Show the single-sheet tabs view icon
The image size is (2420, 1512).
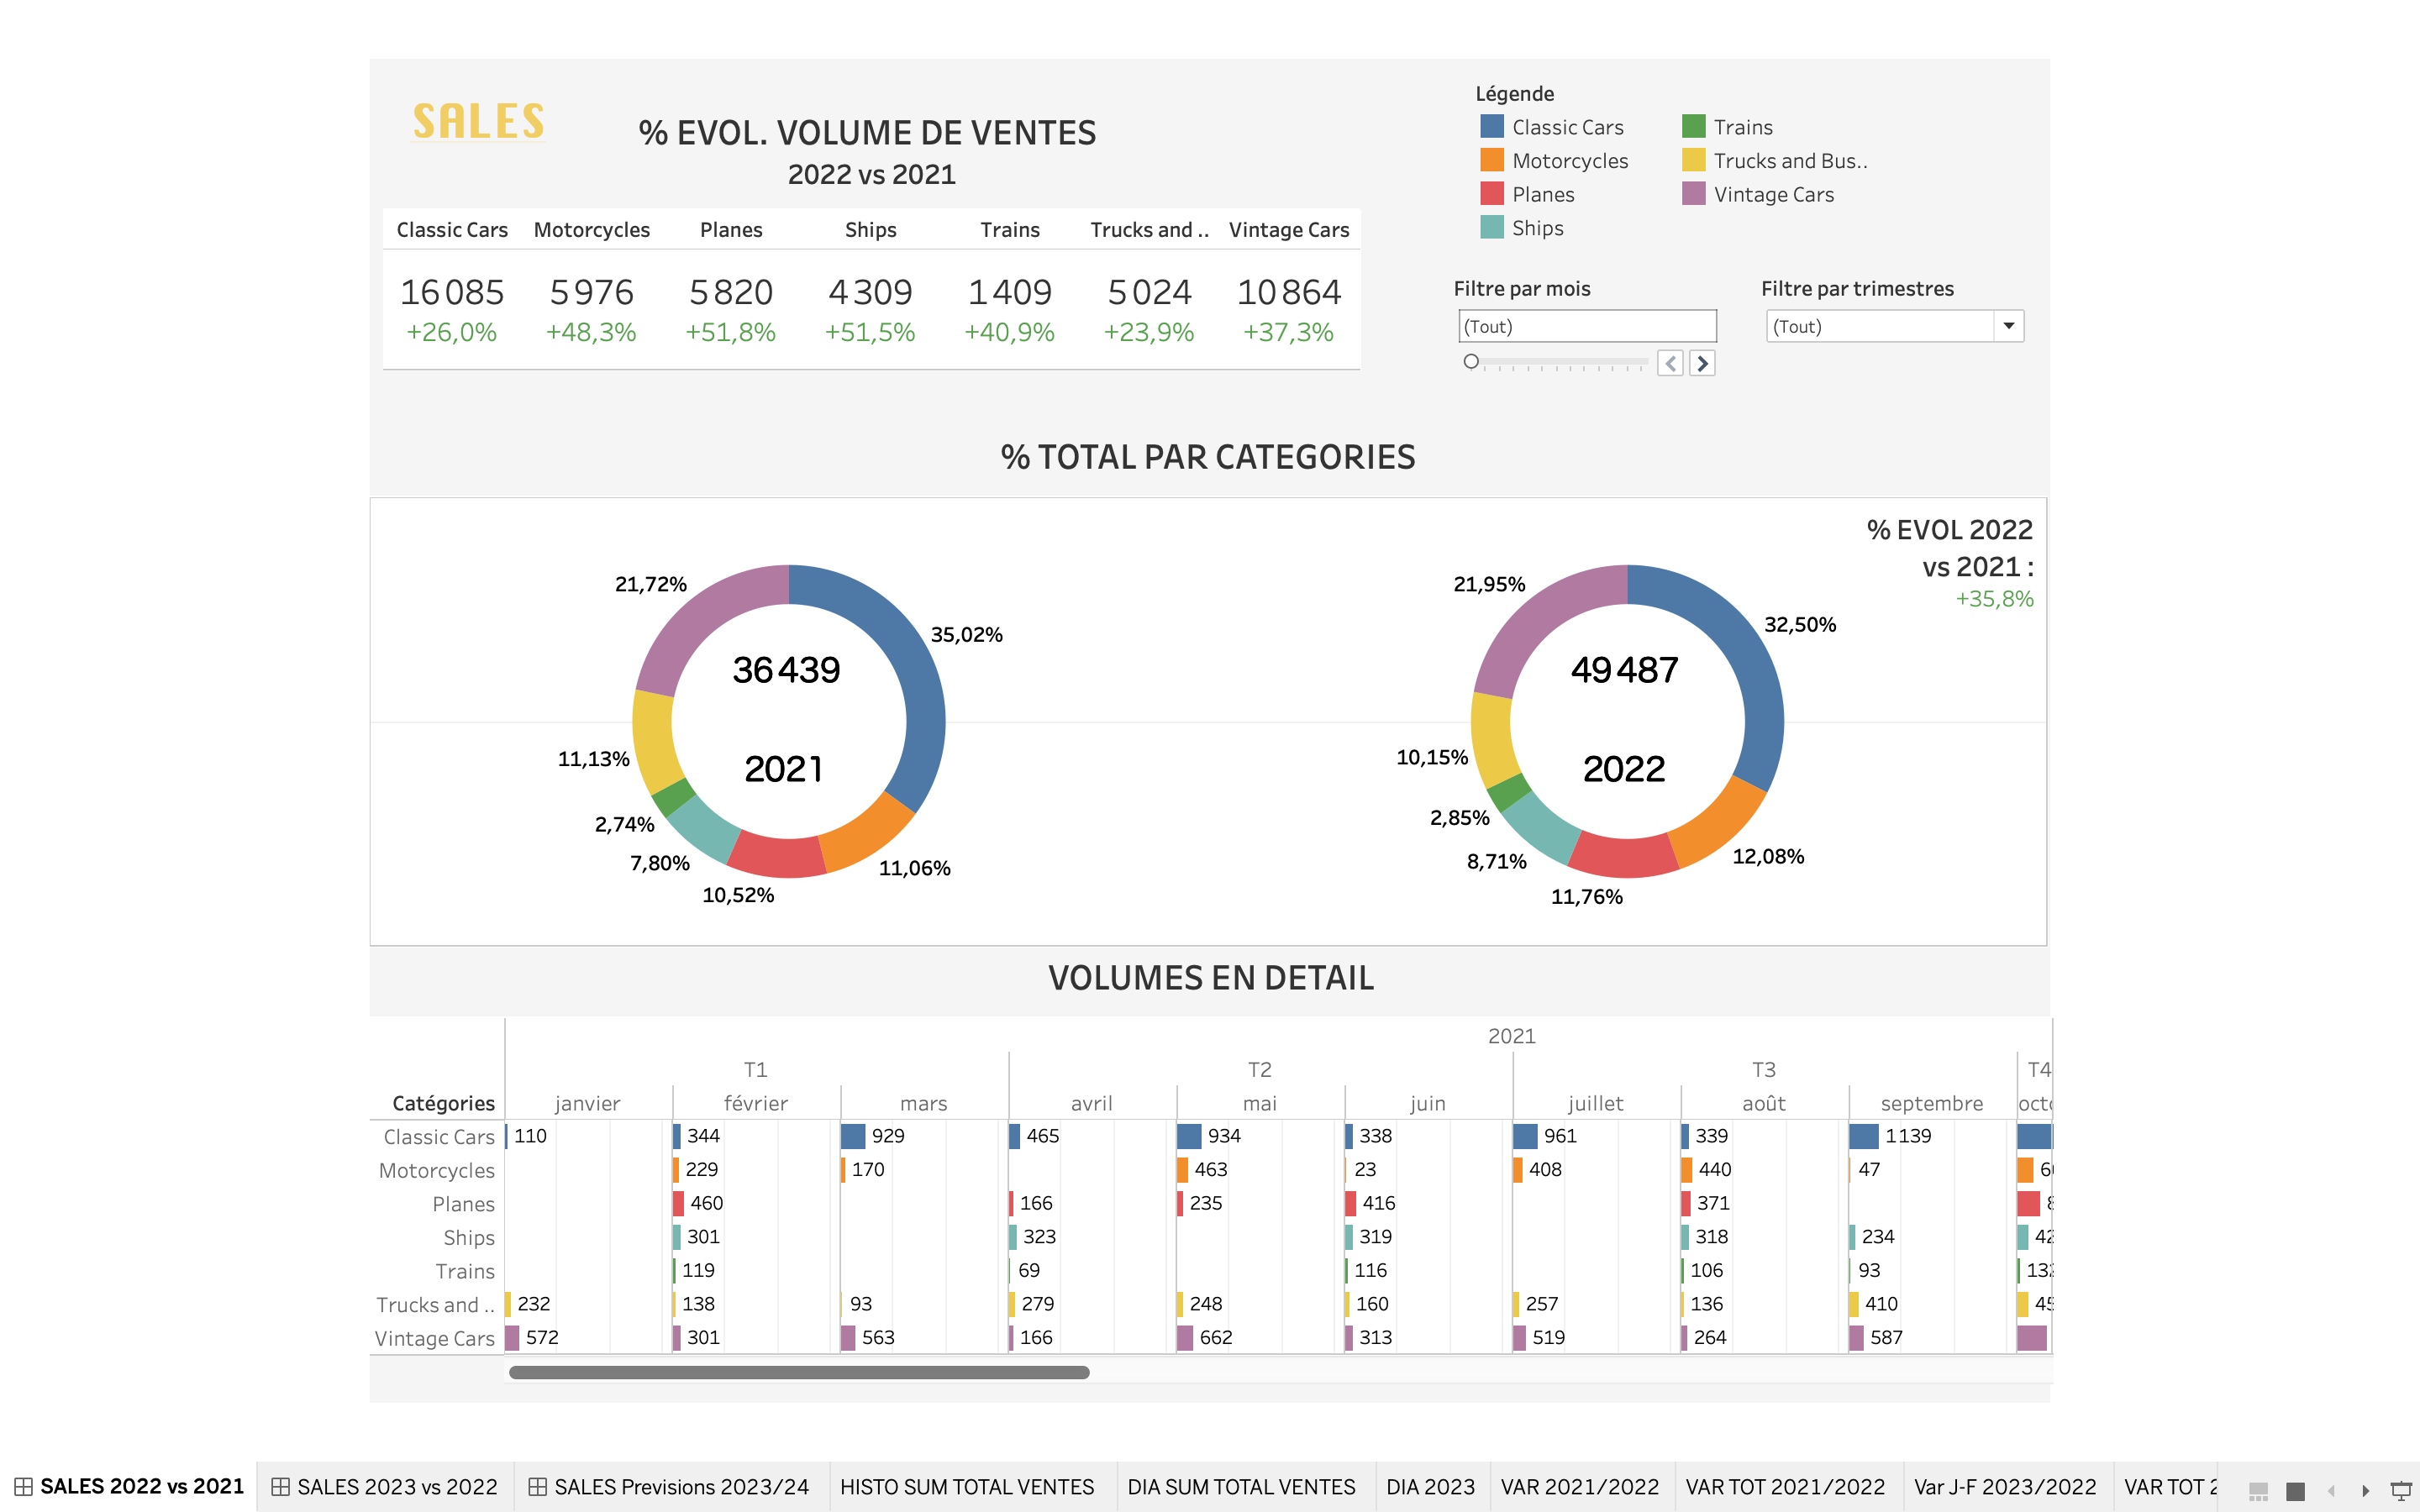pyautogui.click(x=2296, y=1490)
